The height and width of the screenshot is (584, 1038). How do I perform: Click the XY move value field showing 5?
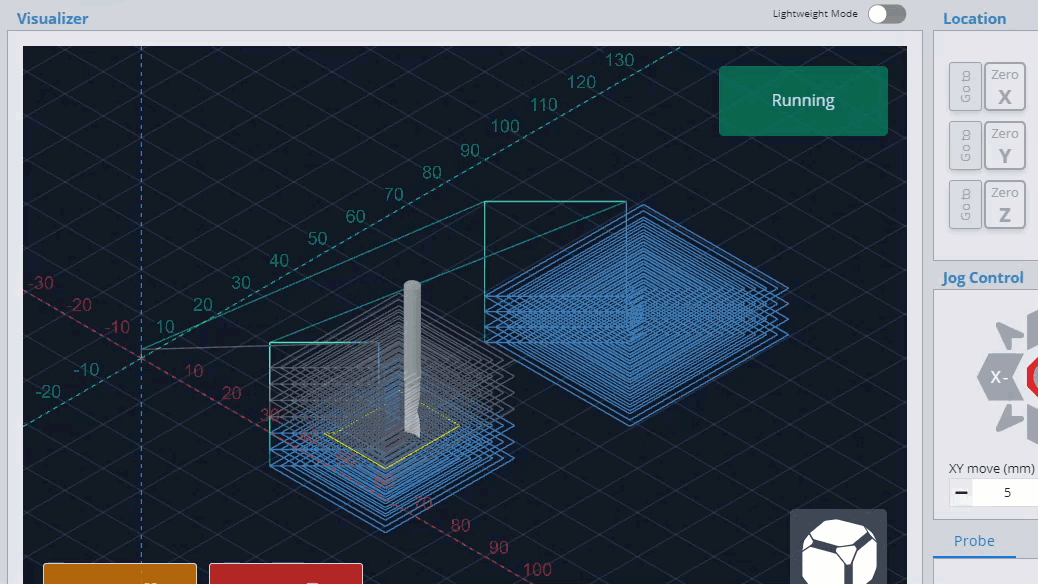click(x=1006, y=493)
